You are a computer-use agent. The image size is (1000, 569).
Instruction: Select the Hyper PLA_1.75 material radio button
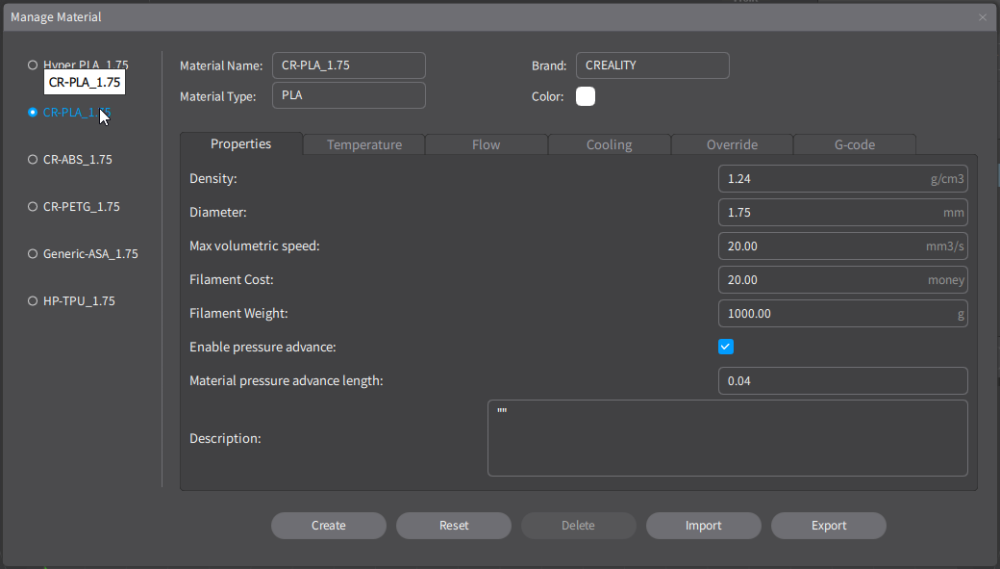[33, 65]
